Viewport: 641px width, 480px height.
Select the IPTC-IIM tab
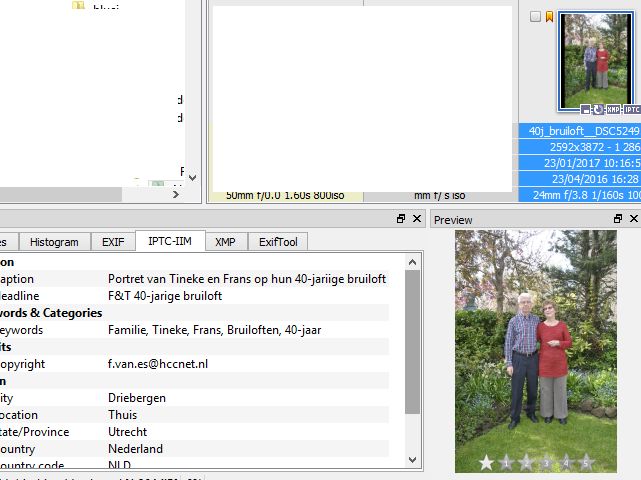170,241
